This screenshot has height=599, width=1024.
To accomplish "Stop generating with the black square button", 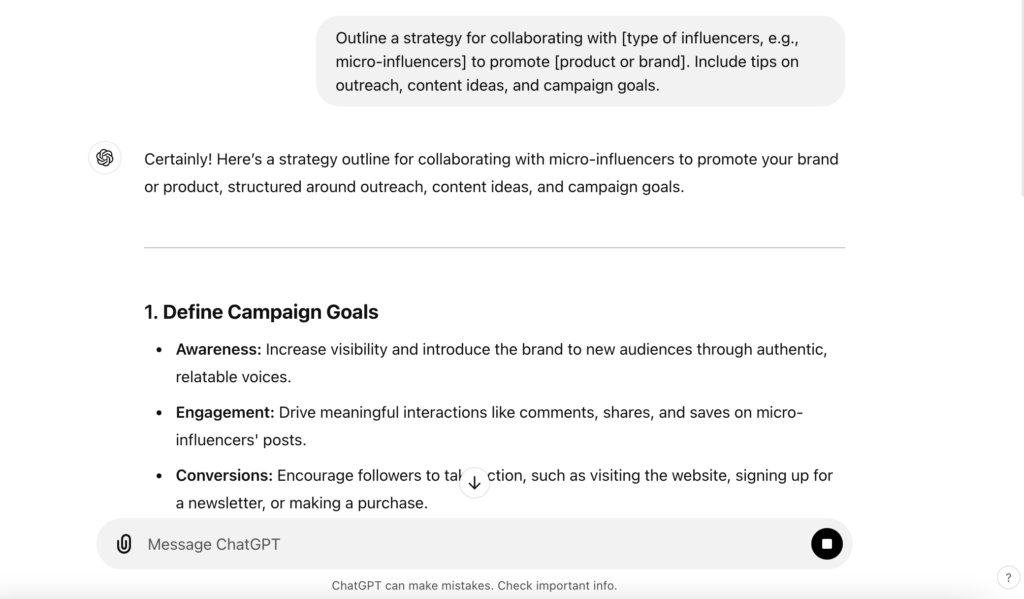I will tap(826, 543).
